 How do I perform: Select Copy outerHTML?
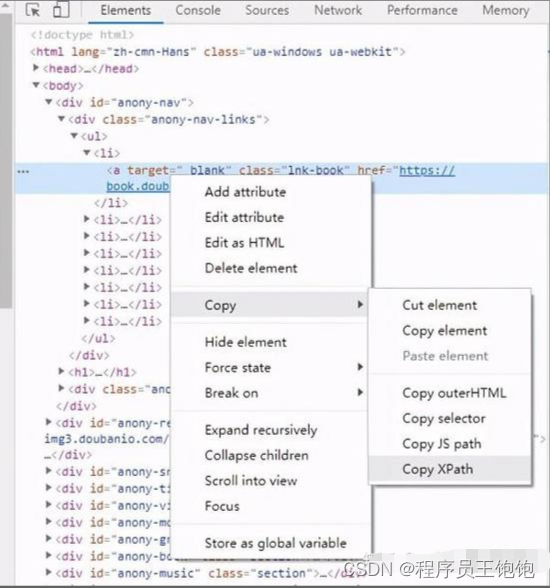[454, 393]
